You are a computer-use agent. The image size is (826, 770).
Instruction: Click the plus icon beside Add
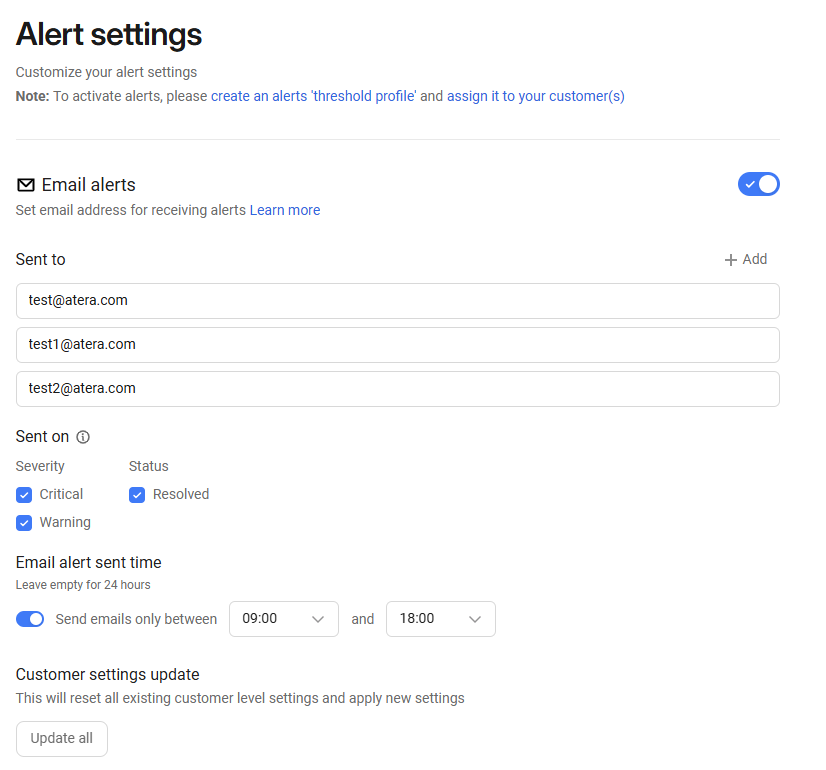coord(730,260)
